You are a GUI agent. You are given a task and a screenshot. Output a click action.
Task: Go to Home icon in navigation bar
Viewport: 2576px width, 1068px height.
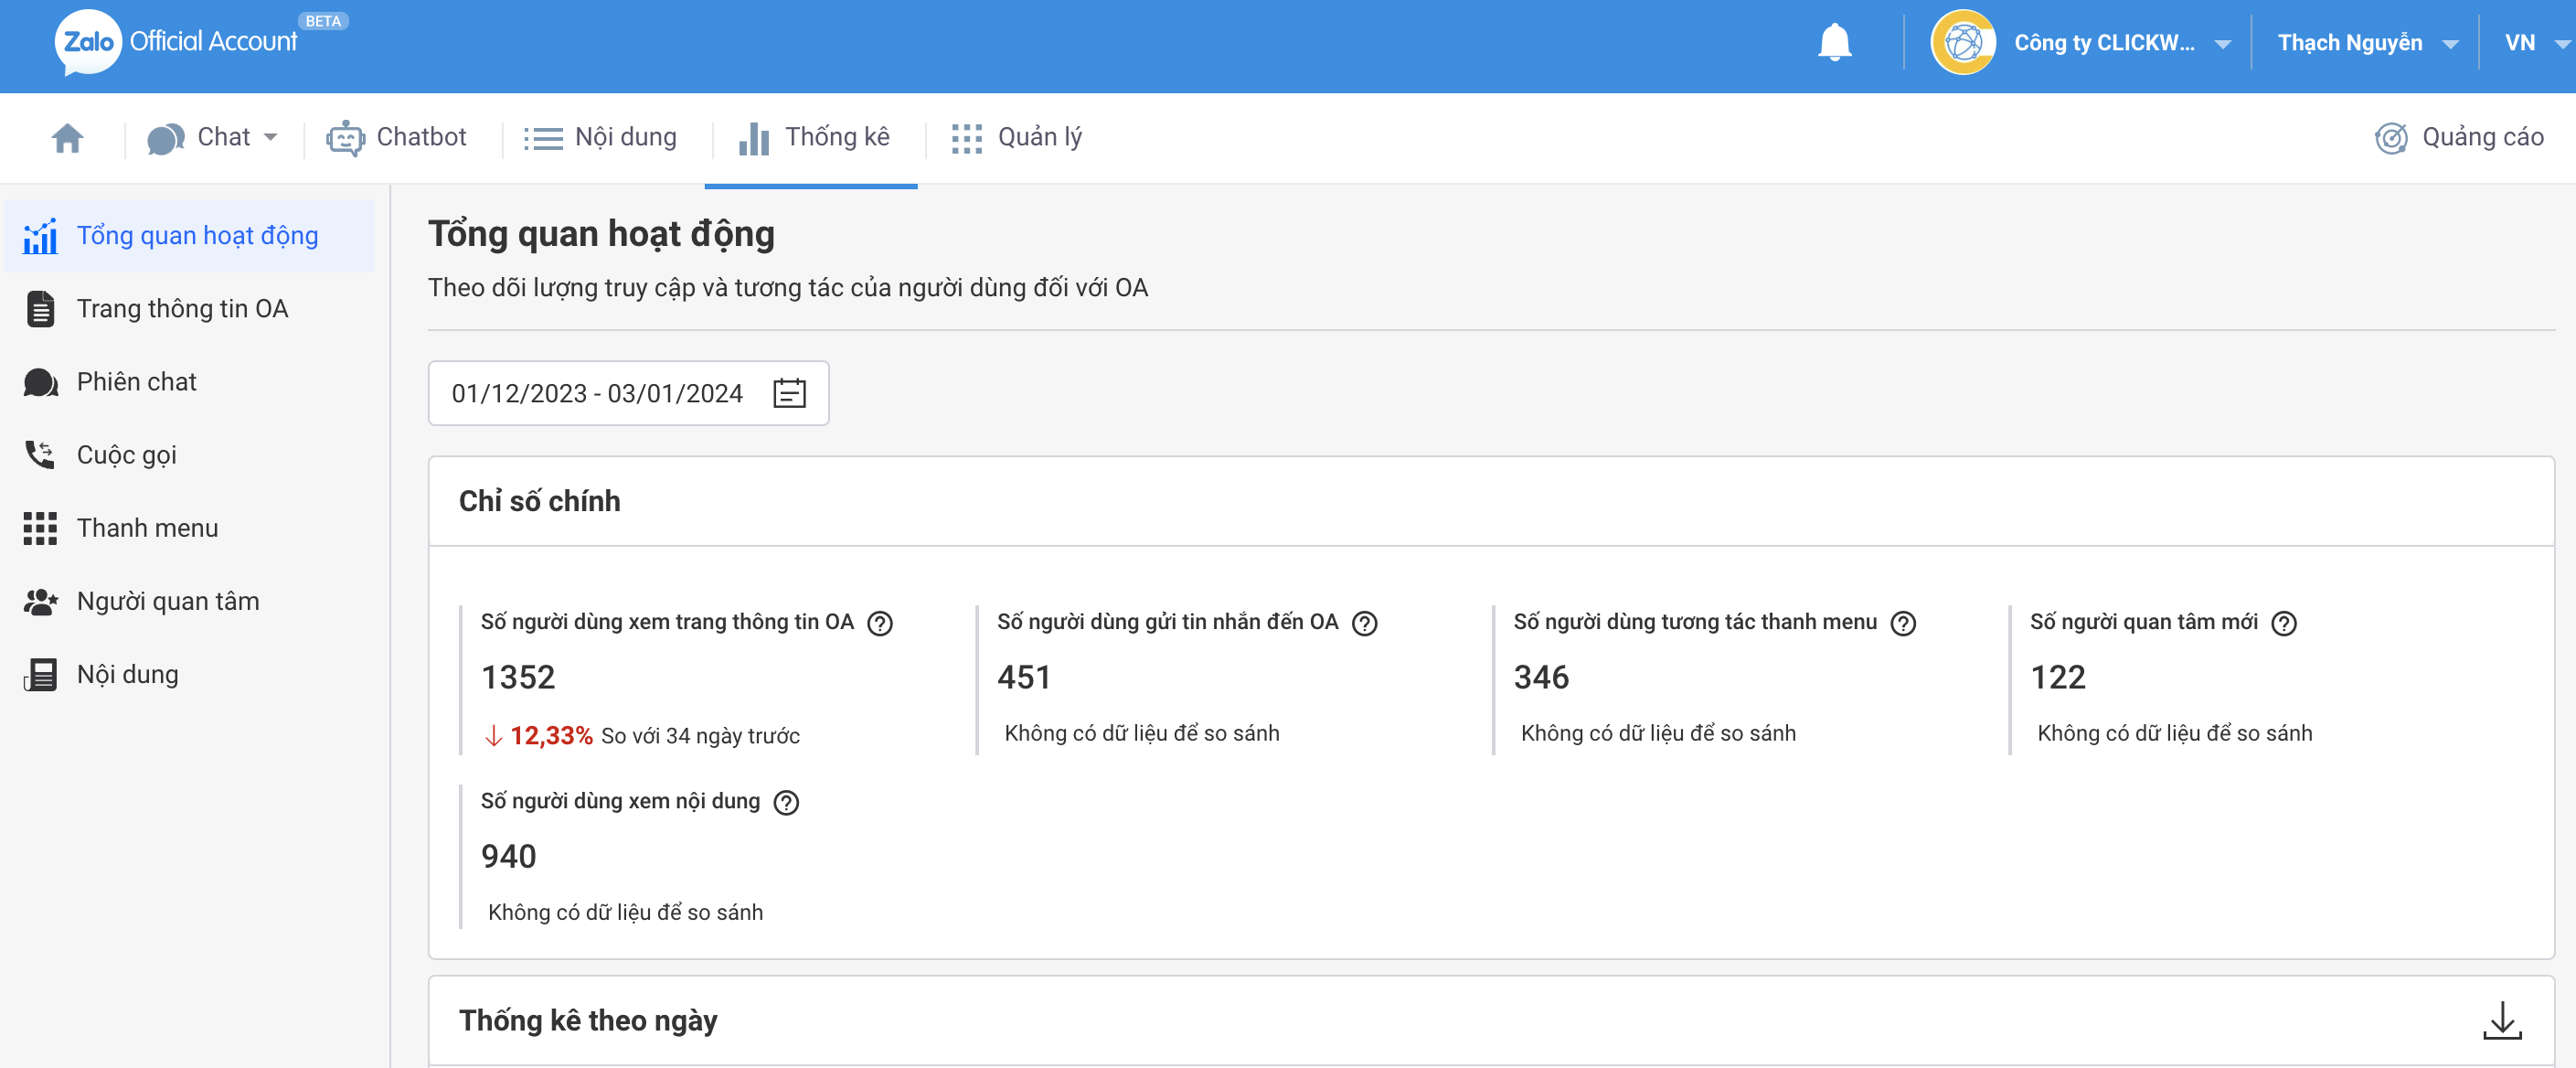click(67, 137)
